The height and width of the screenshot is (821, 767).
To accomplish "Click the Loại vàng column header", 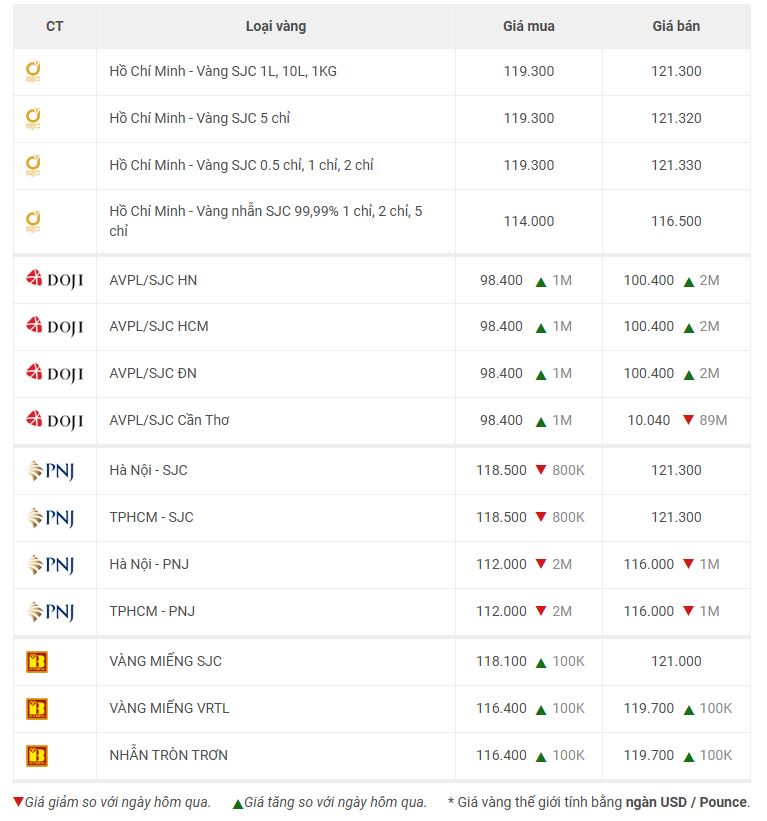I will (x=276, y=26).
